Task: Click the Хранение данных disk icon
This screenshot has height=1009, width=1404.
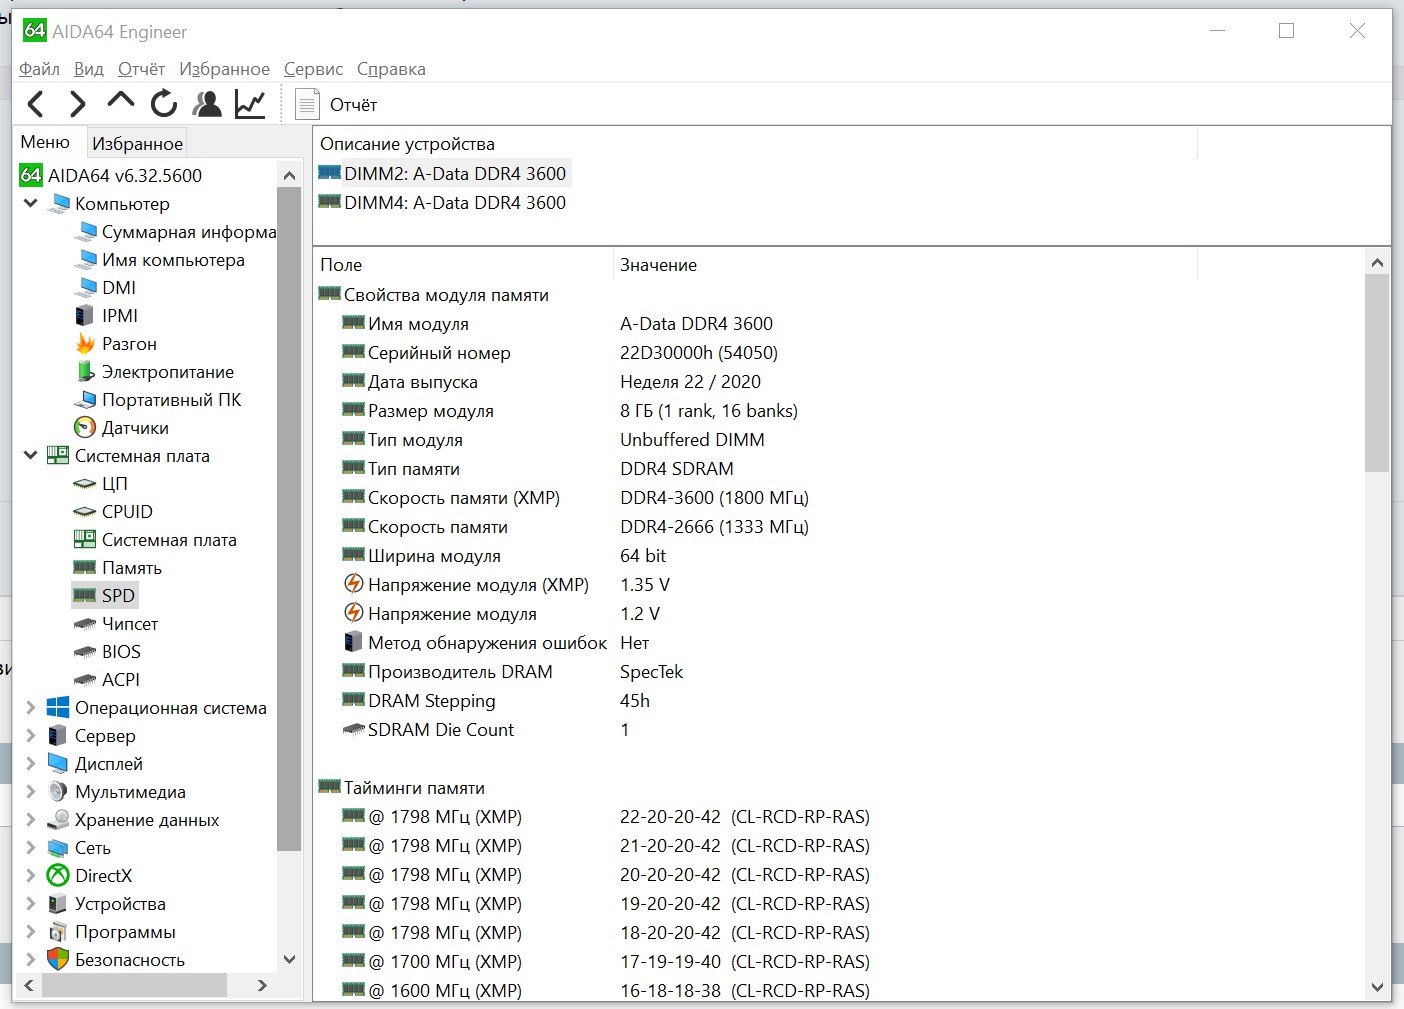Action: click(58, 819)
